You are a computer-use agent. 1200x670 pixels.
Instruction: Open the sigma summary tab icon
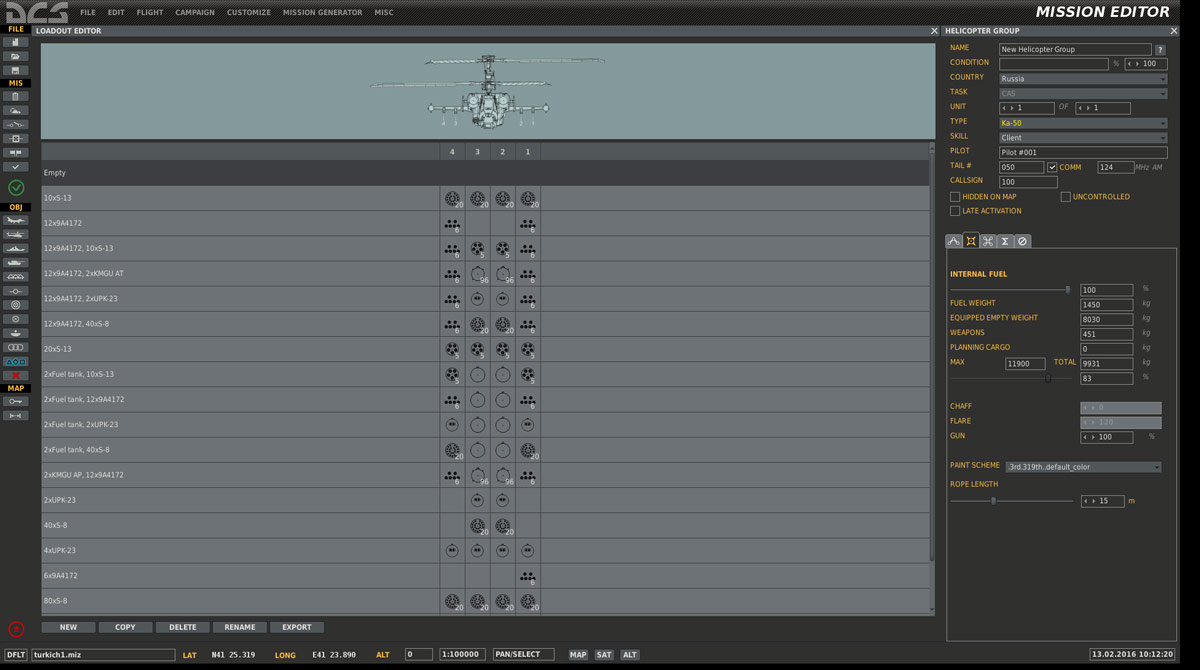point(1005,241)
